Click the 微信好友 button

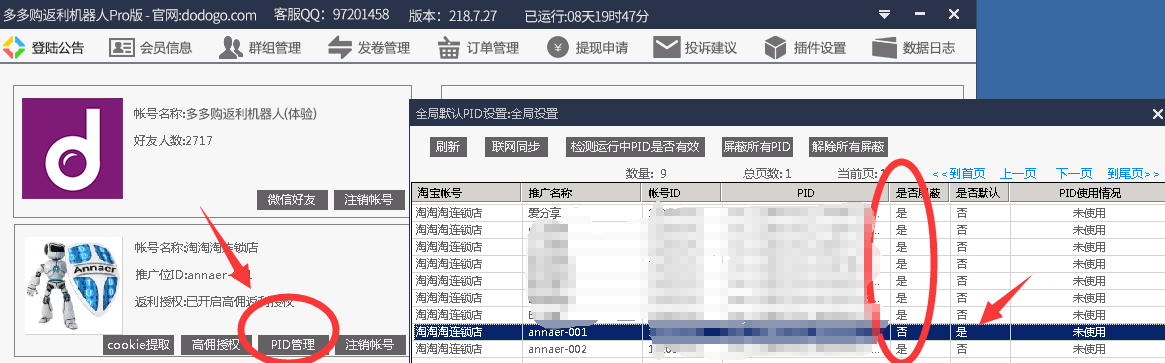(292, 200)
